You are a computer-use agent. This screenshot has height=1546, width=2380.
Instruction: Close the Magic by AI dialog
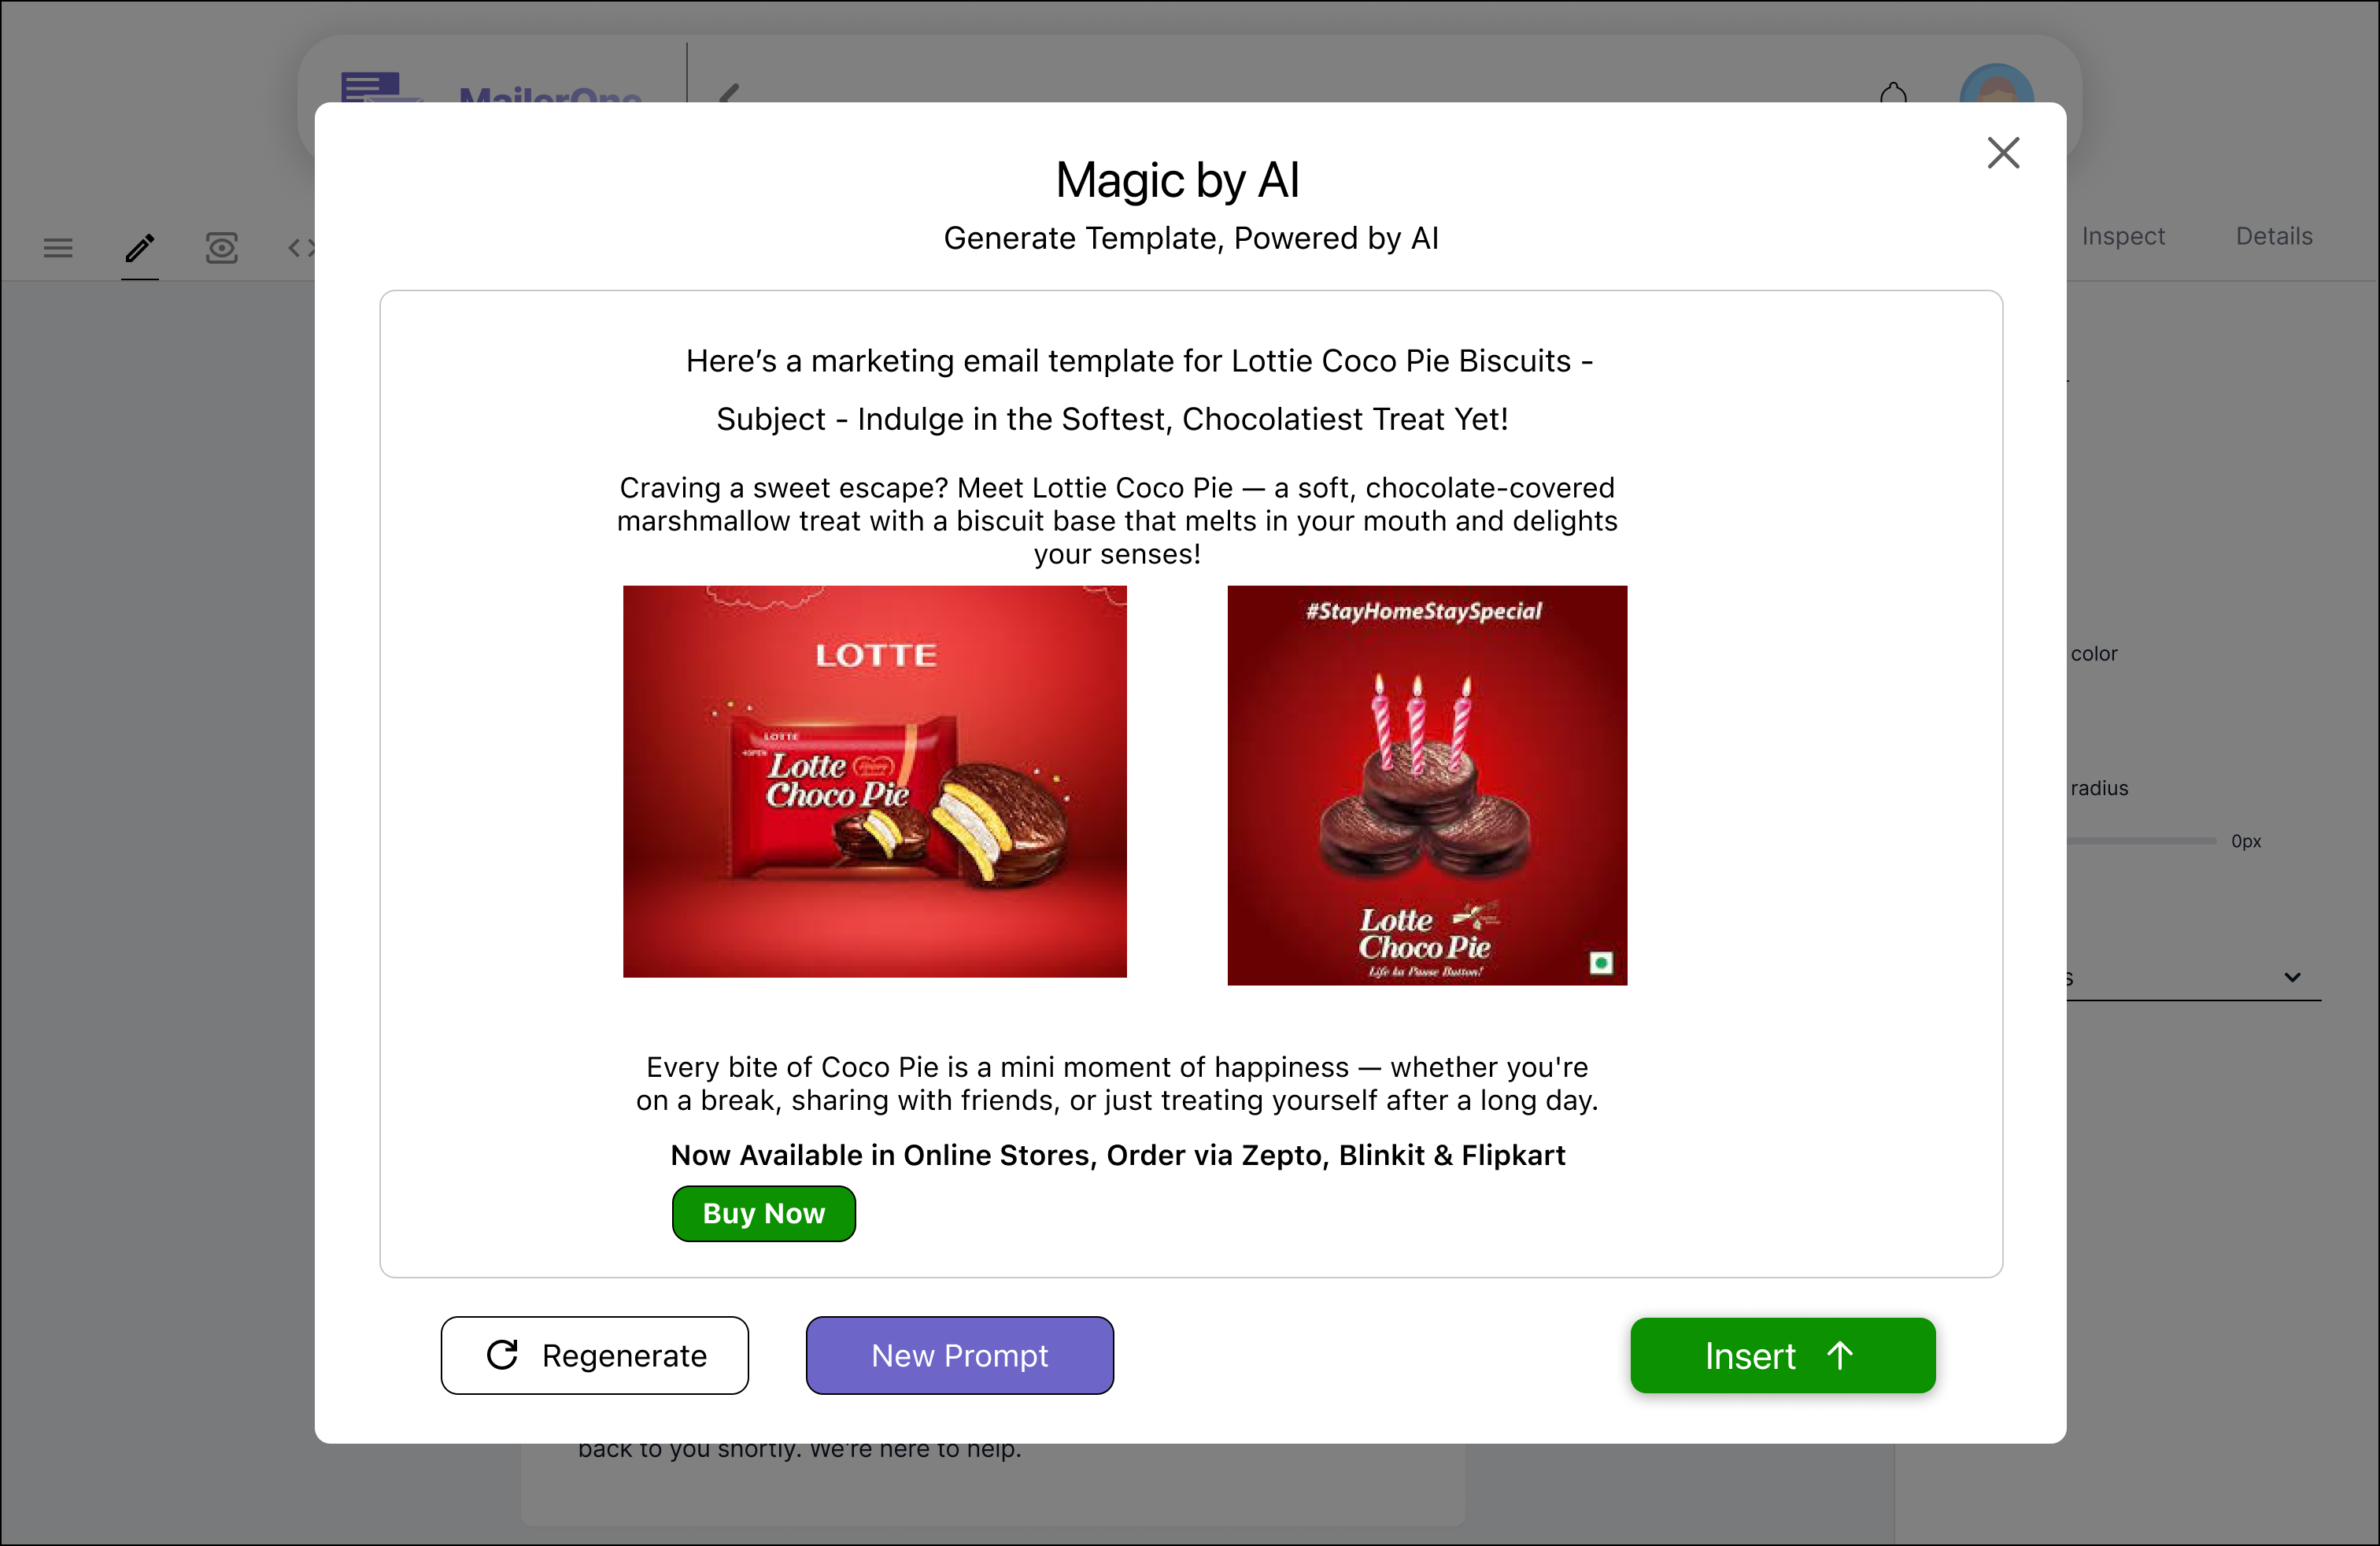pyautogui.click(x=2003, y=153)
